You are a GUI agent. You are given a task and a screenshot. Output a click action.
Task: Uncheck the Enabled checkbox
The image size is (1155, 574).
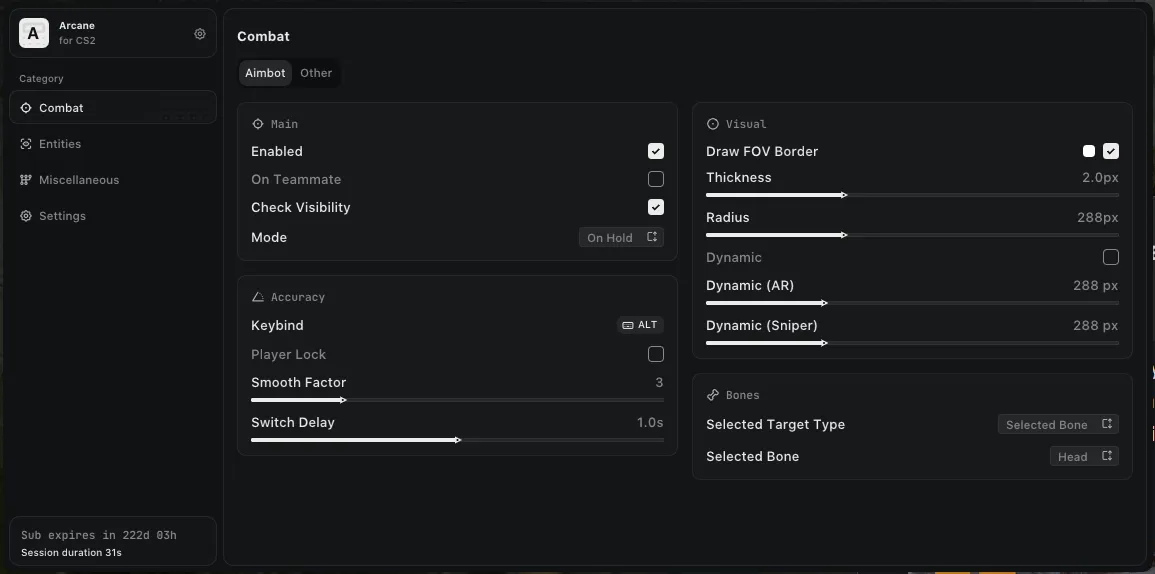point(656,151)
